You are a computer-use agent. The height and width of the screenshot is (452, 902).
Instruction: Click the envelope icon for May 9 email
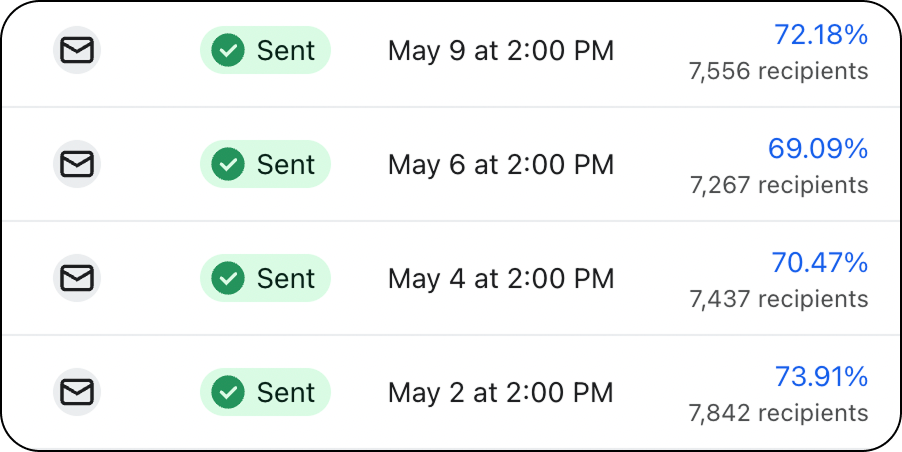[x=77, y=50]
